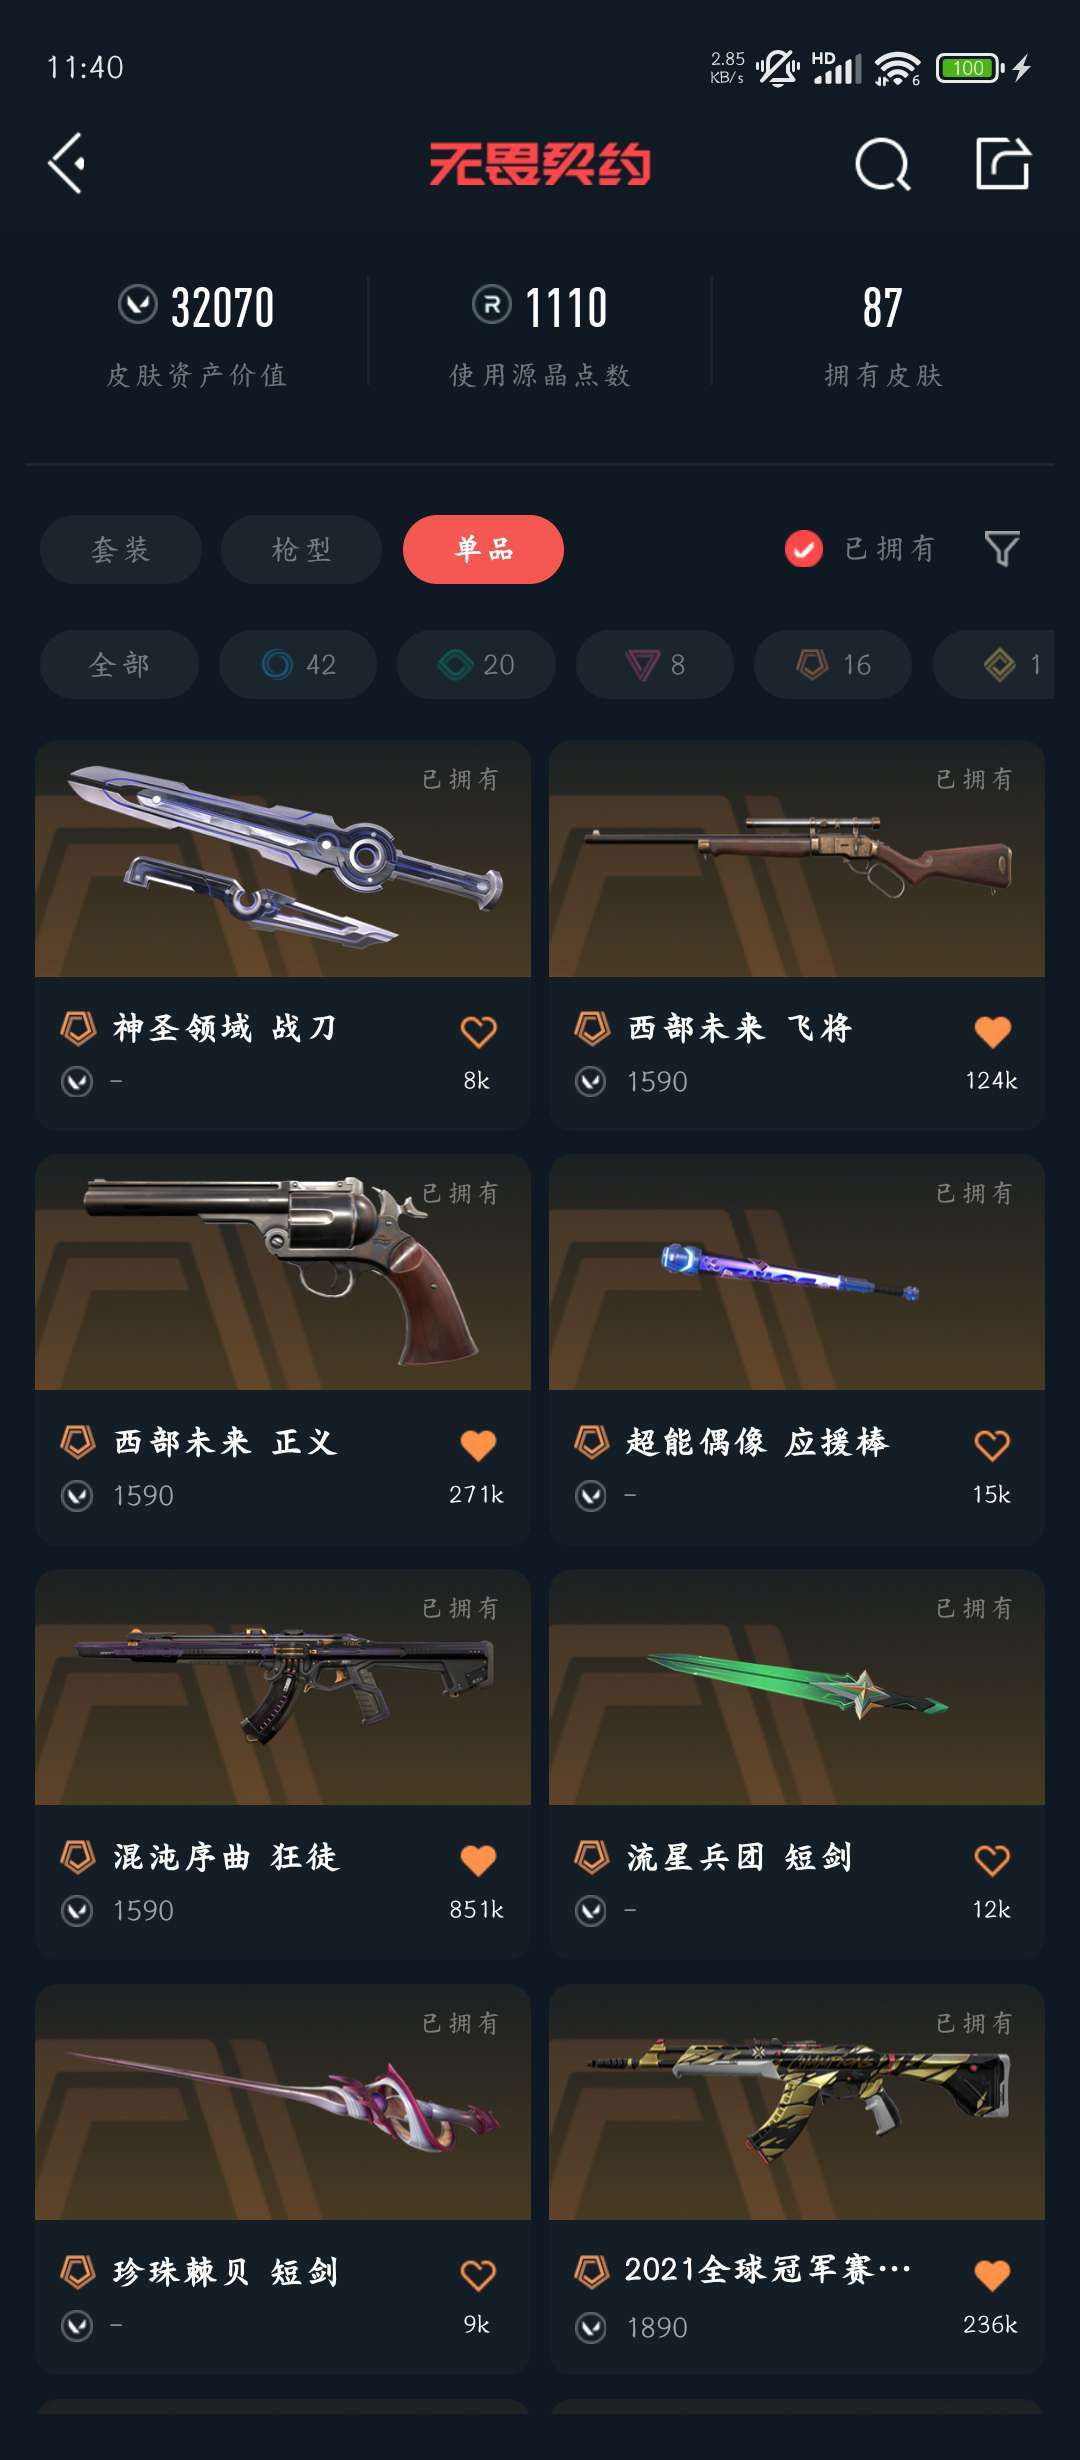
Task: Switch to the 套装 tab
Action: (121, 549)
